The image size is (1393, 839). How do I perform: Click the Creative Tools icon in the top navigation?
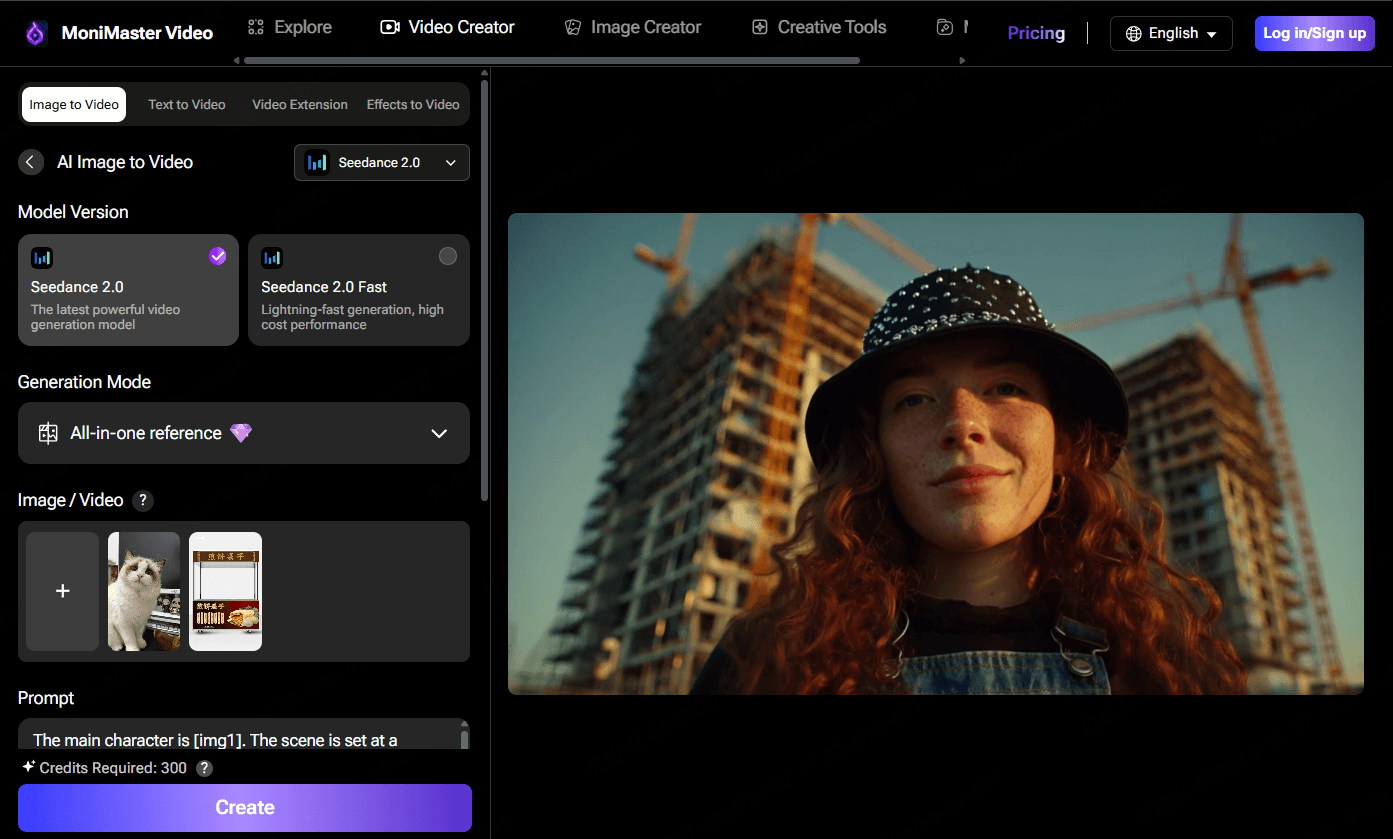point(760,27)
